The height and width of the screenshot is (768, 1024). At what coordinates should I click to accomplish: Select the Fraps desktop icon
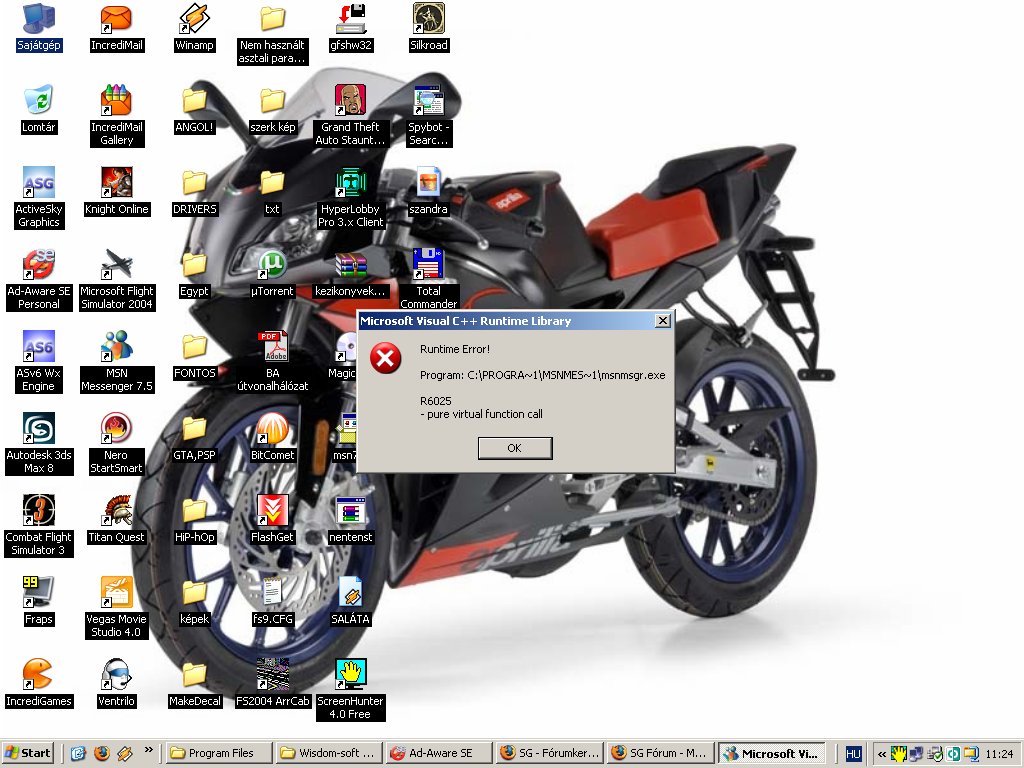38,593
